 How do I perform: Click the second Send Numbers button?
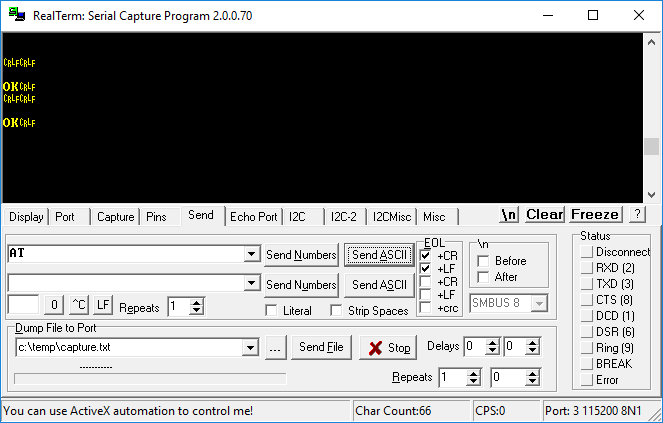pos(301,285)
